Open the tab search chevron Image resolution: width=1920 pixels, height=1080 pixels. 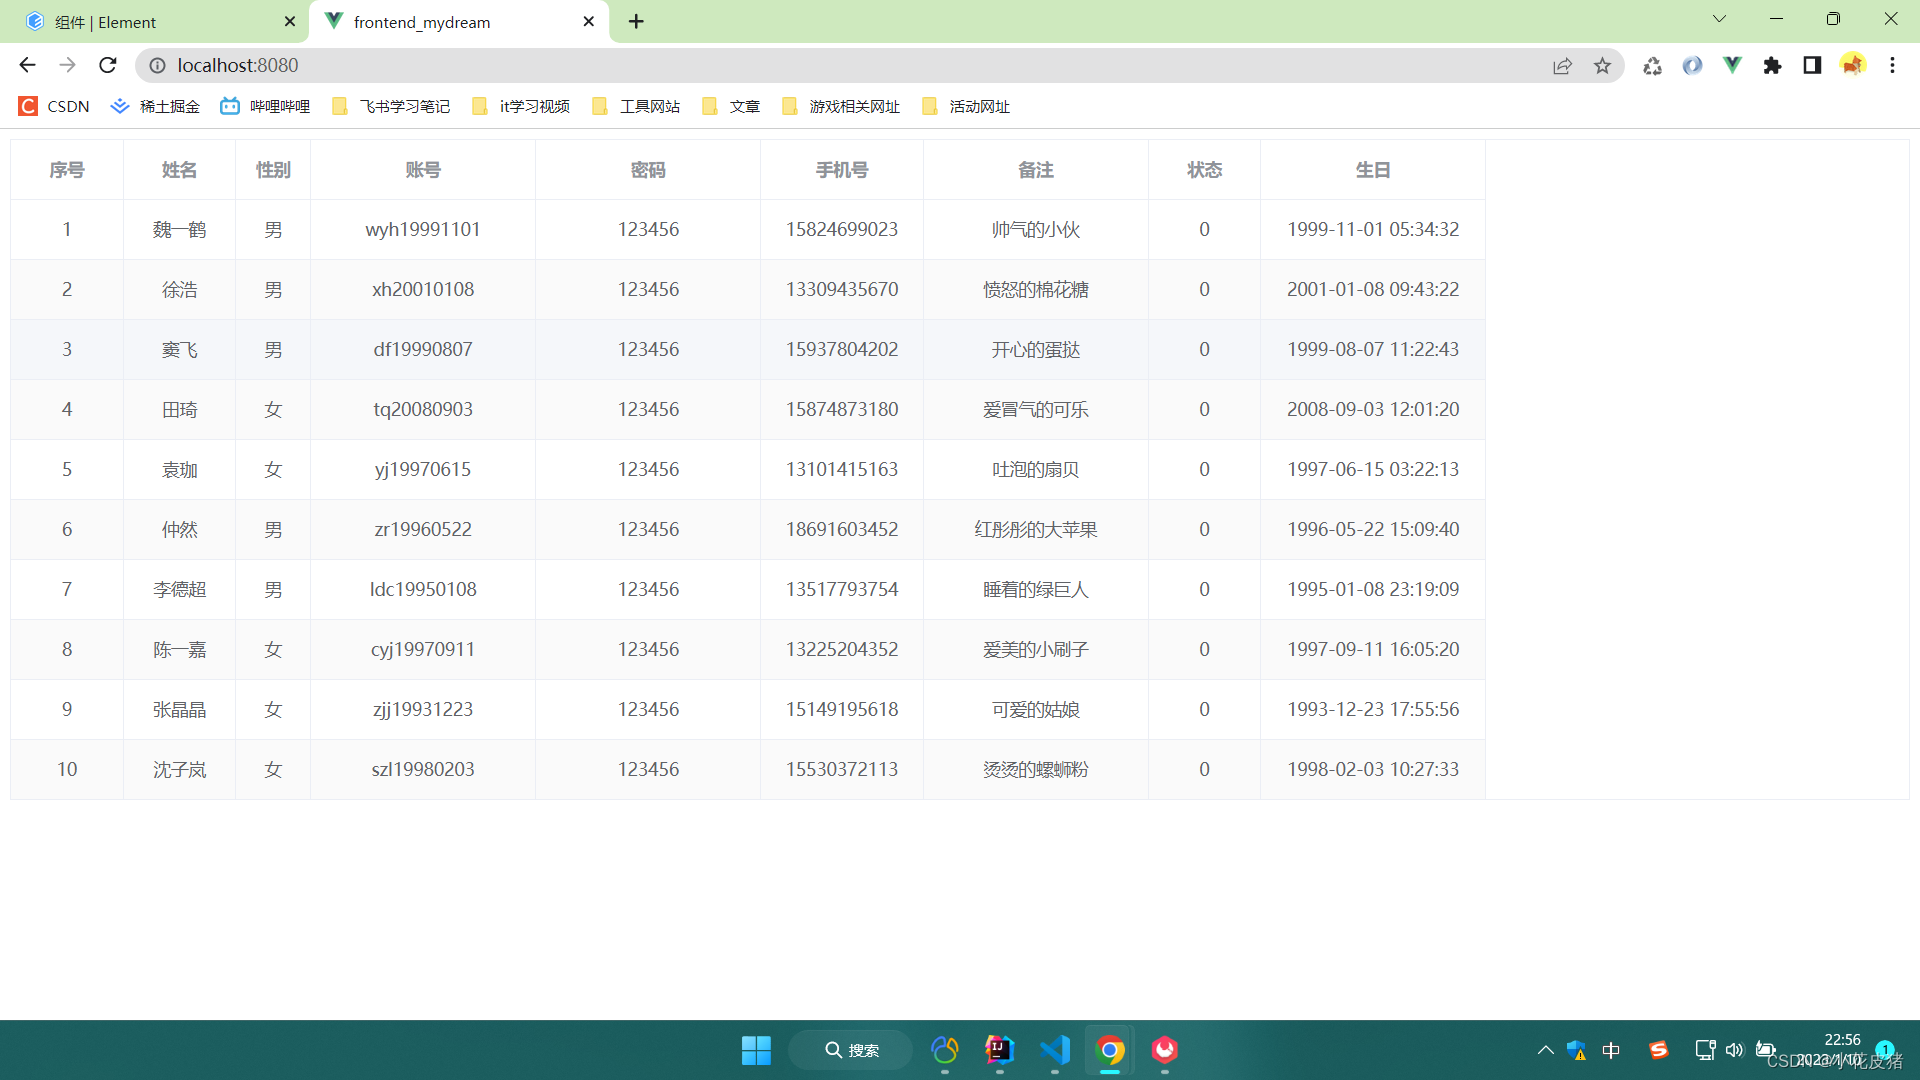(x=1719, y=19)
